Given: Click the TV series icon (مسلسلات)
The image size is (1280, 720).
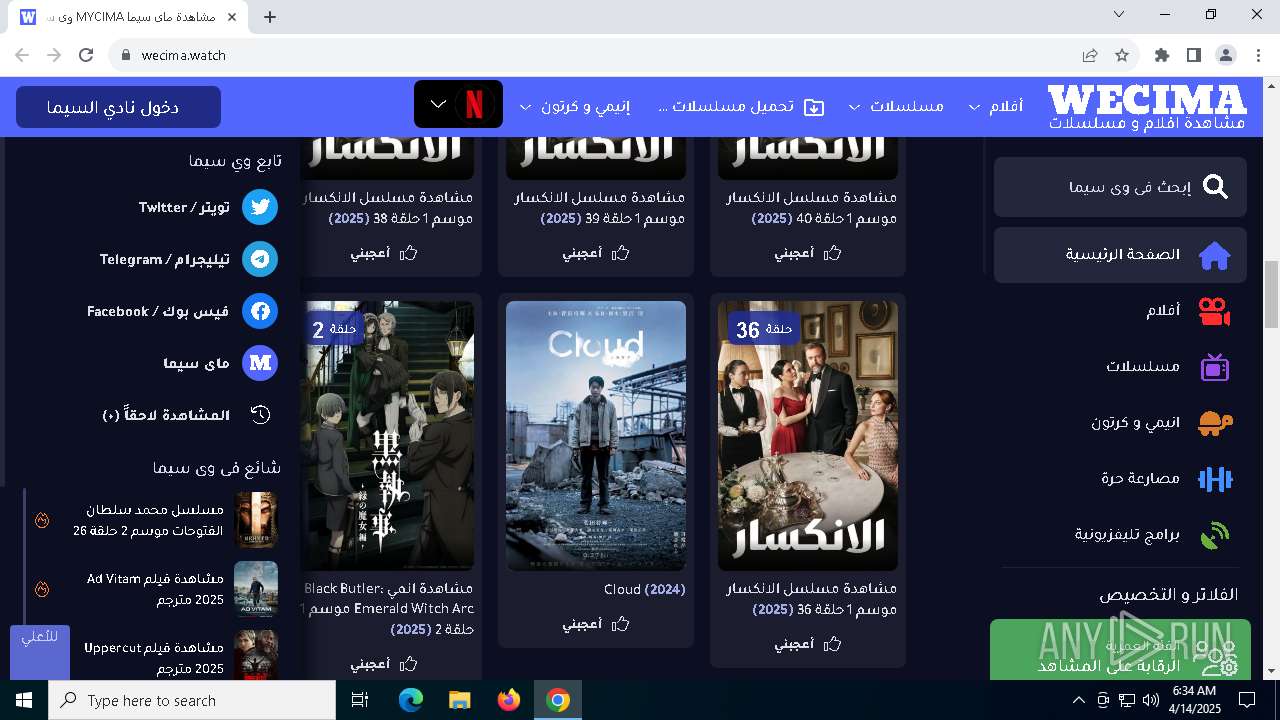Looking at the screenshot, I should [1214, 367].
